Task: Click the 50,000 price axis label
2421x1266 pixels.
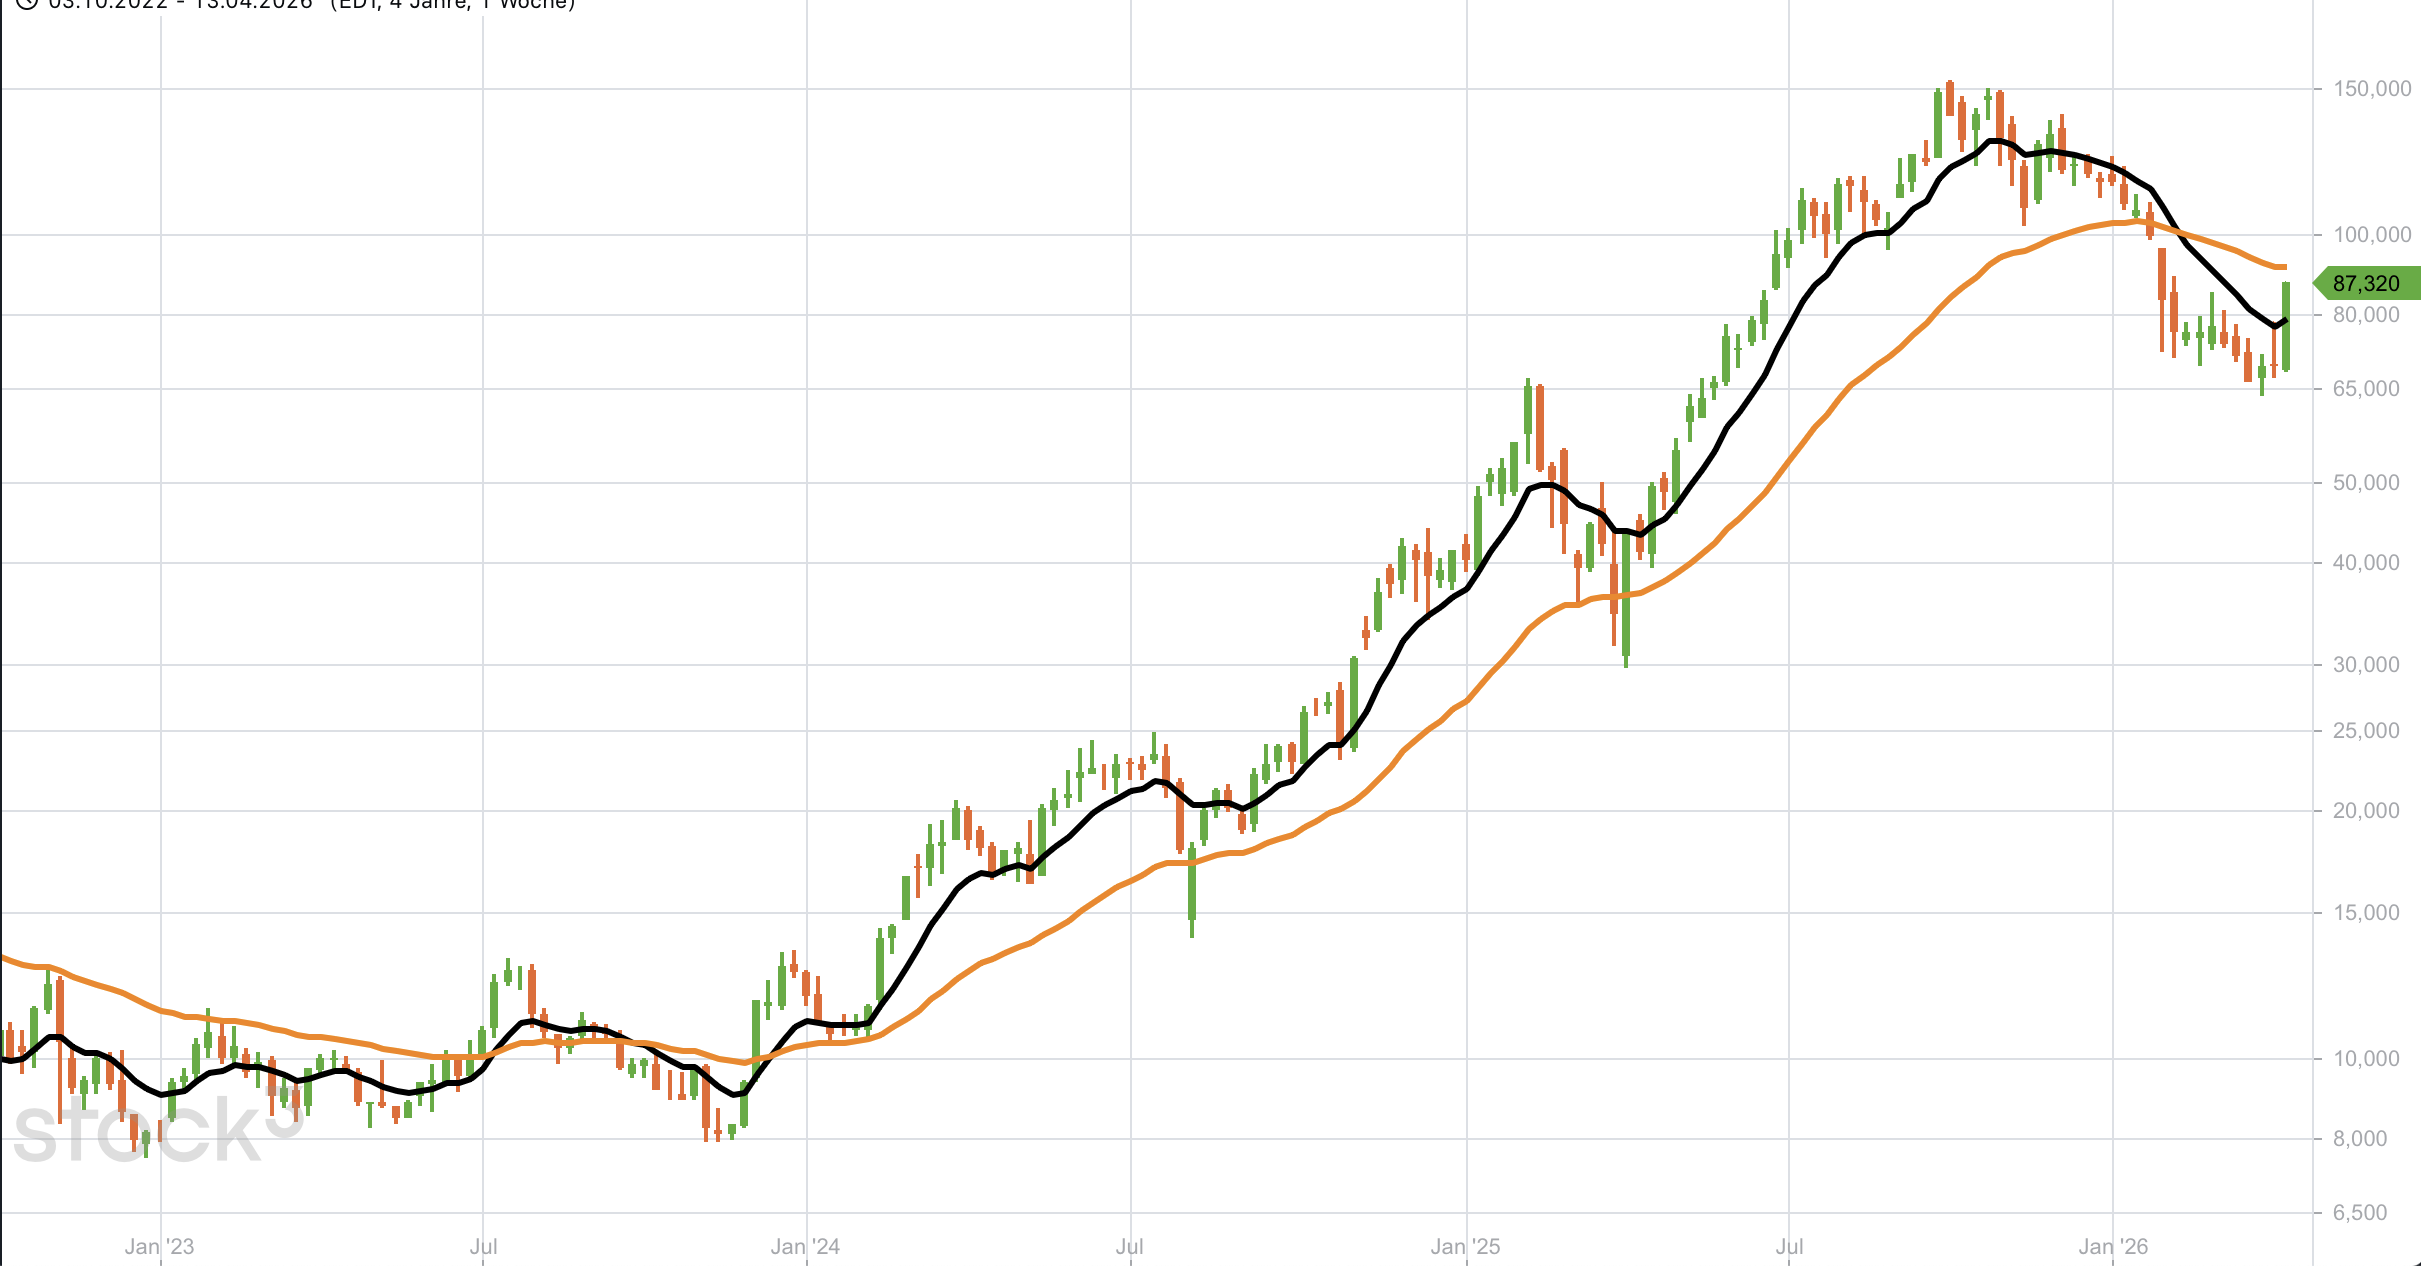Action: point(2365,483)
